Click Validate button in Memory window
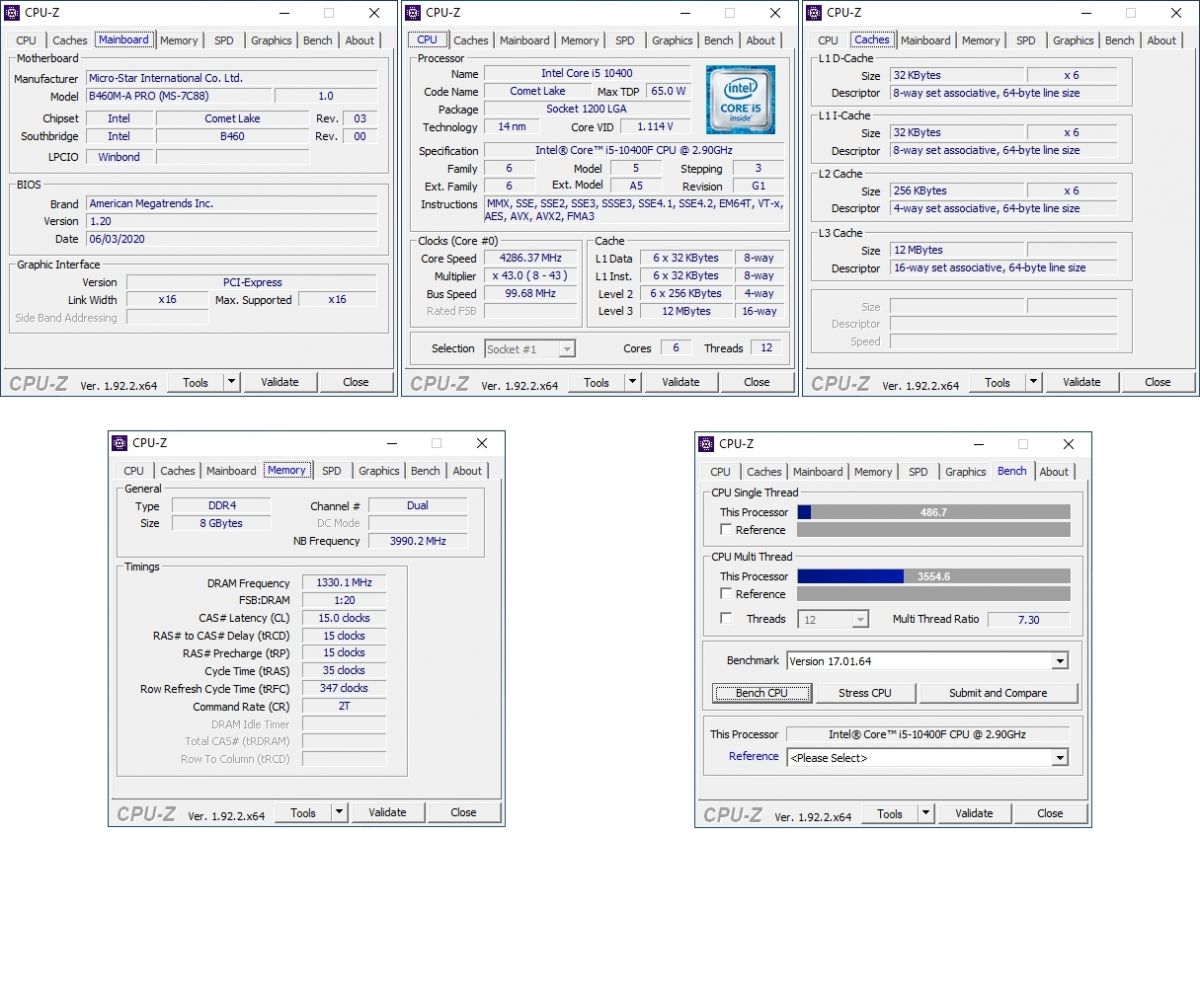 pos(387,812)
